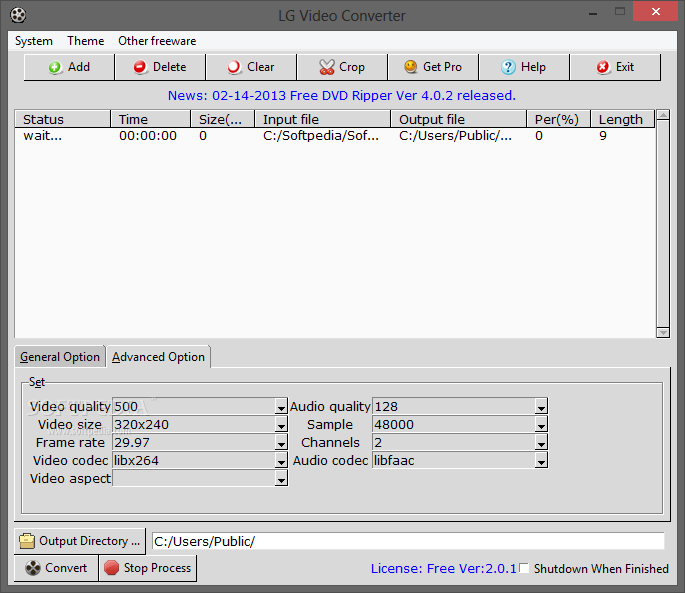Click the red Stop Process icon
Screen dimensions: 685x593
(x=111, y=568)
